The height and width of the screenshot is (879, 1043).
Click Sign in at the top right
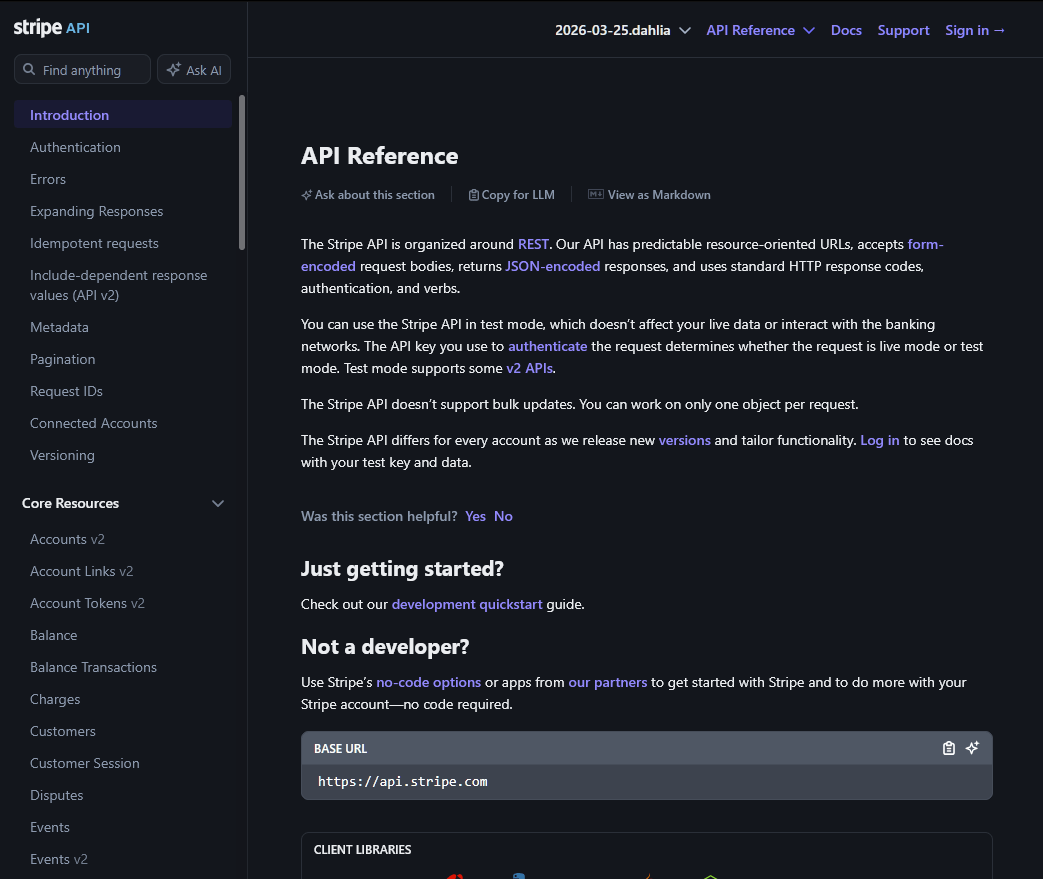[974, 31]
